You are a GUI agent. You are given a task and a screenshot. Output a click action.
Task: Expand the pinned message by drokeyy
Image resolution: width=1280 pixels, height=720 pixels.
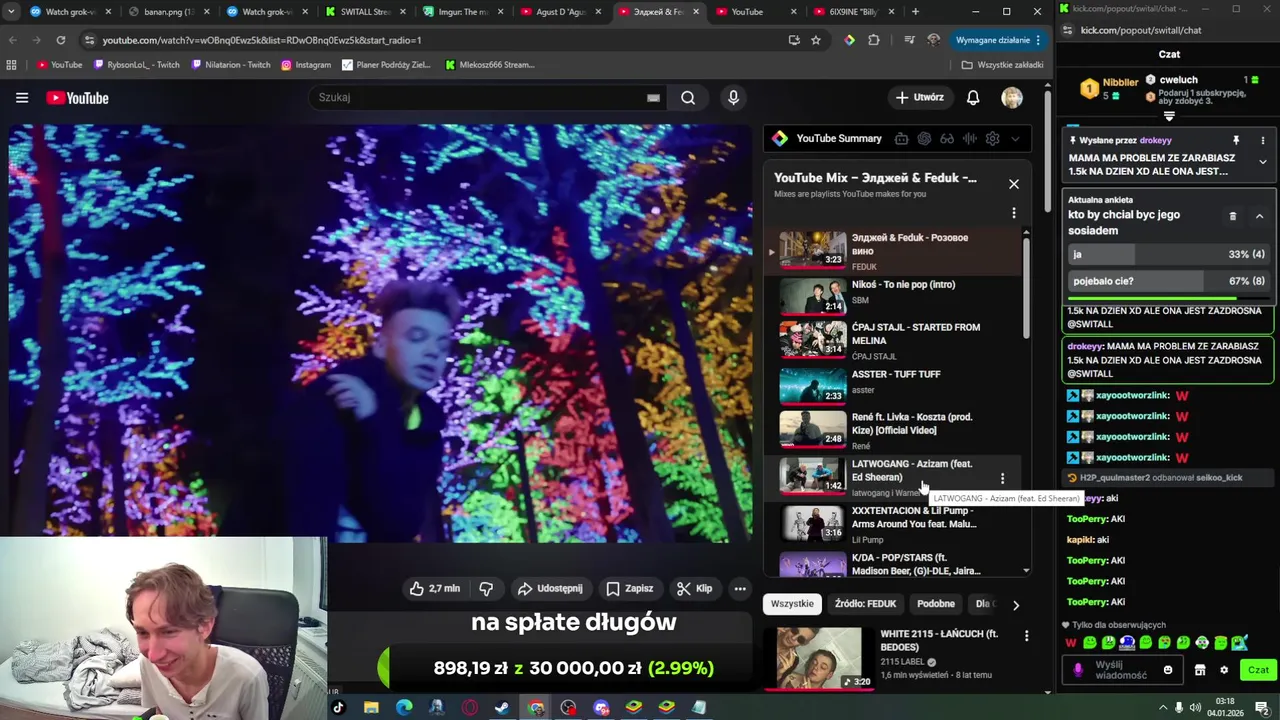pyautogui.click(x=1262, y=162)
